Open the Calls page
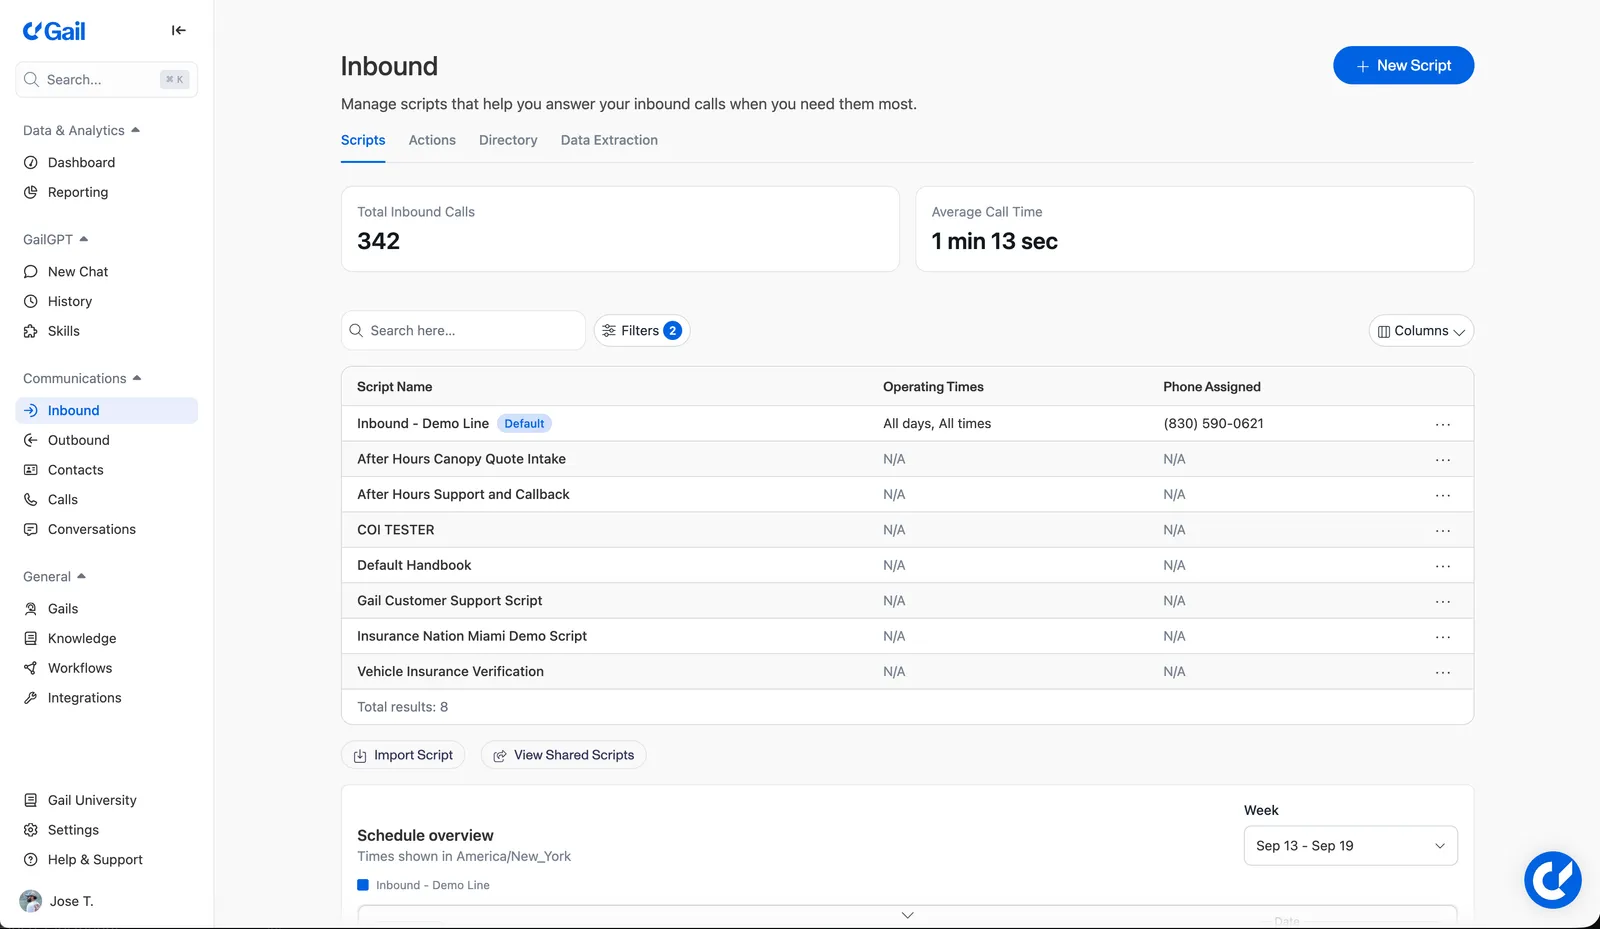The image size is (1600, 929). [x=63, y=500]
